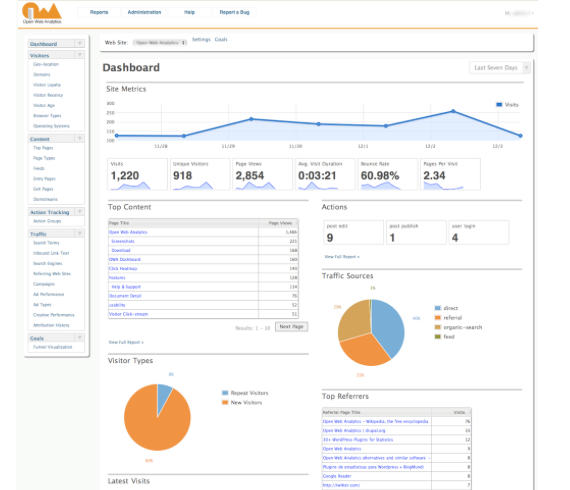Open the Last Seven Days date dropdown

(x=500, y=68)
